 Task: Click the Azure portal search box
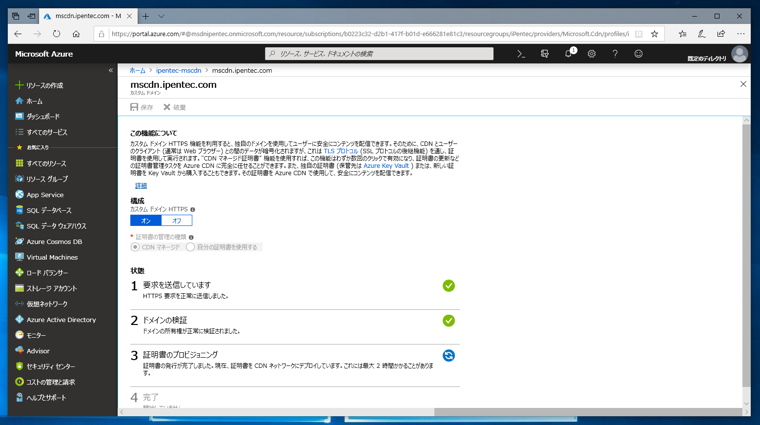coord(379,54)
